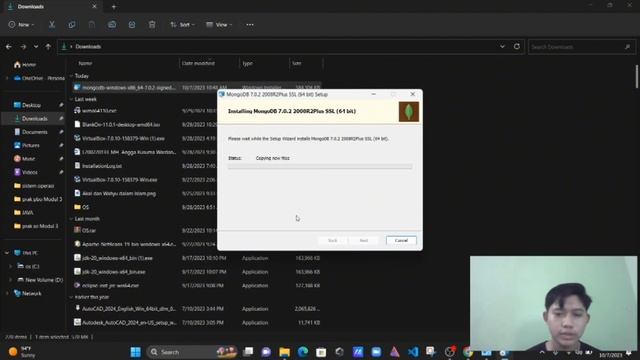Image resolution: width=640 pixels, height=360 pixels.
Task: Click the Cut scissors icon in Explorer toolbar
Action: tap(52, 25)
